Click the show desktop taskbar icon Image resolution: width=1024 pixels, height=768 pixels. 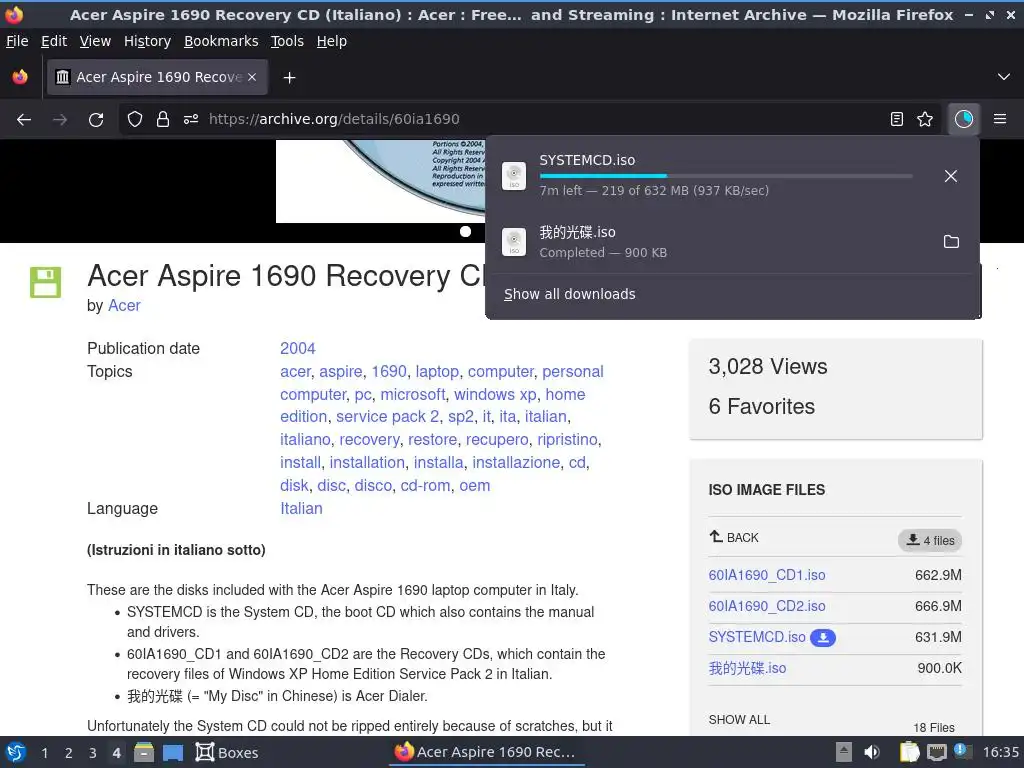click(x=173, y=752)
